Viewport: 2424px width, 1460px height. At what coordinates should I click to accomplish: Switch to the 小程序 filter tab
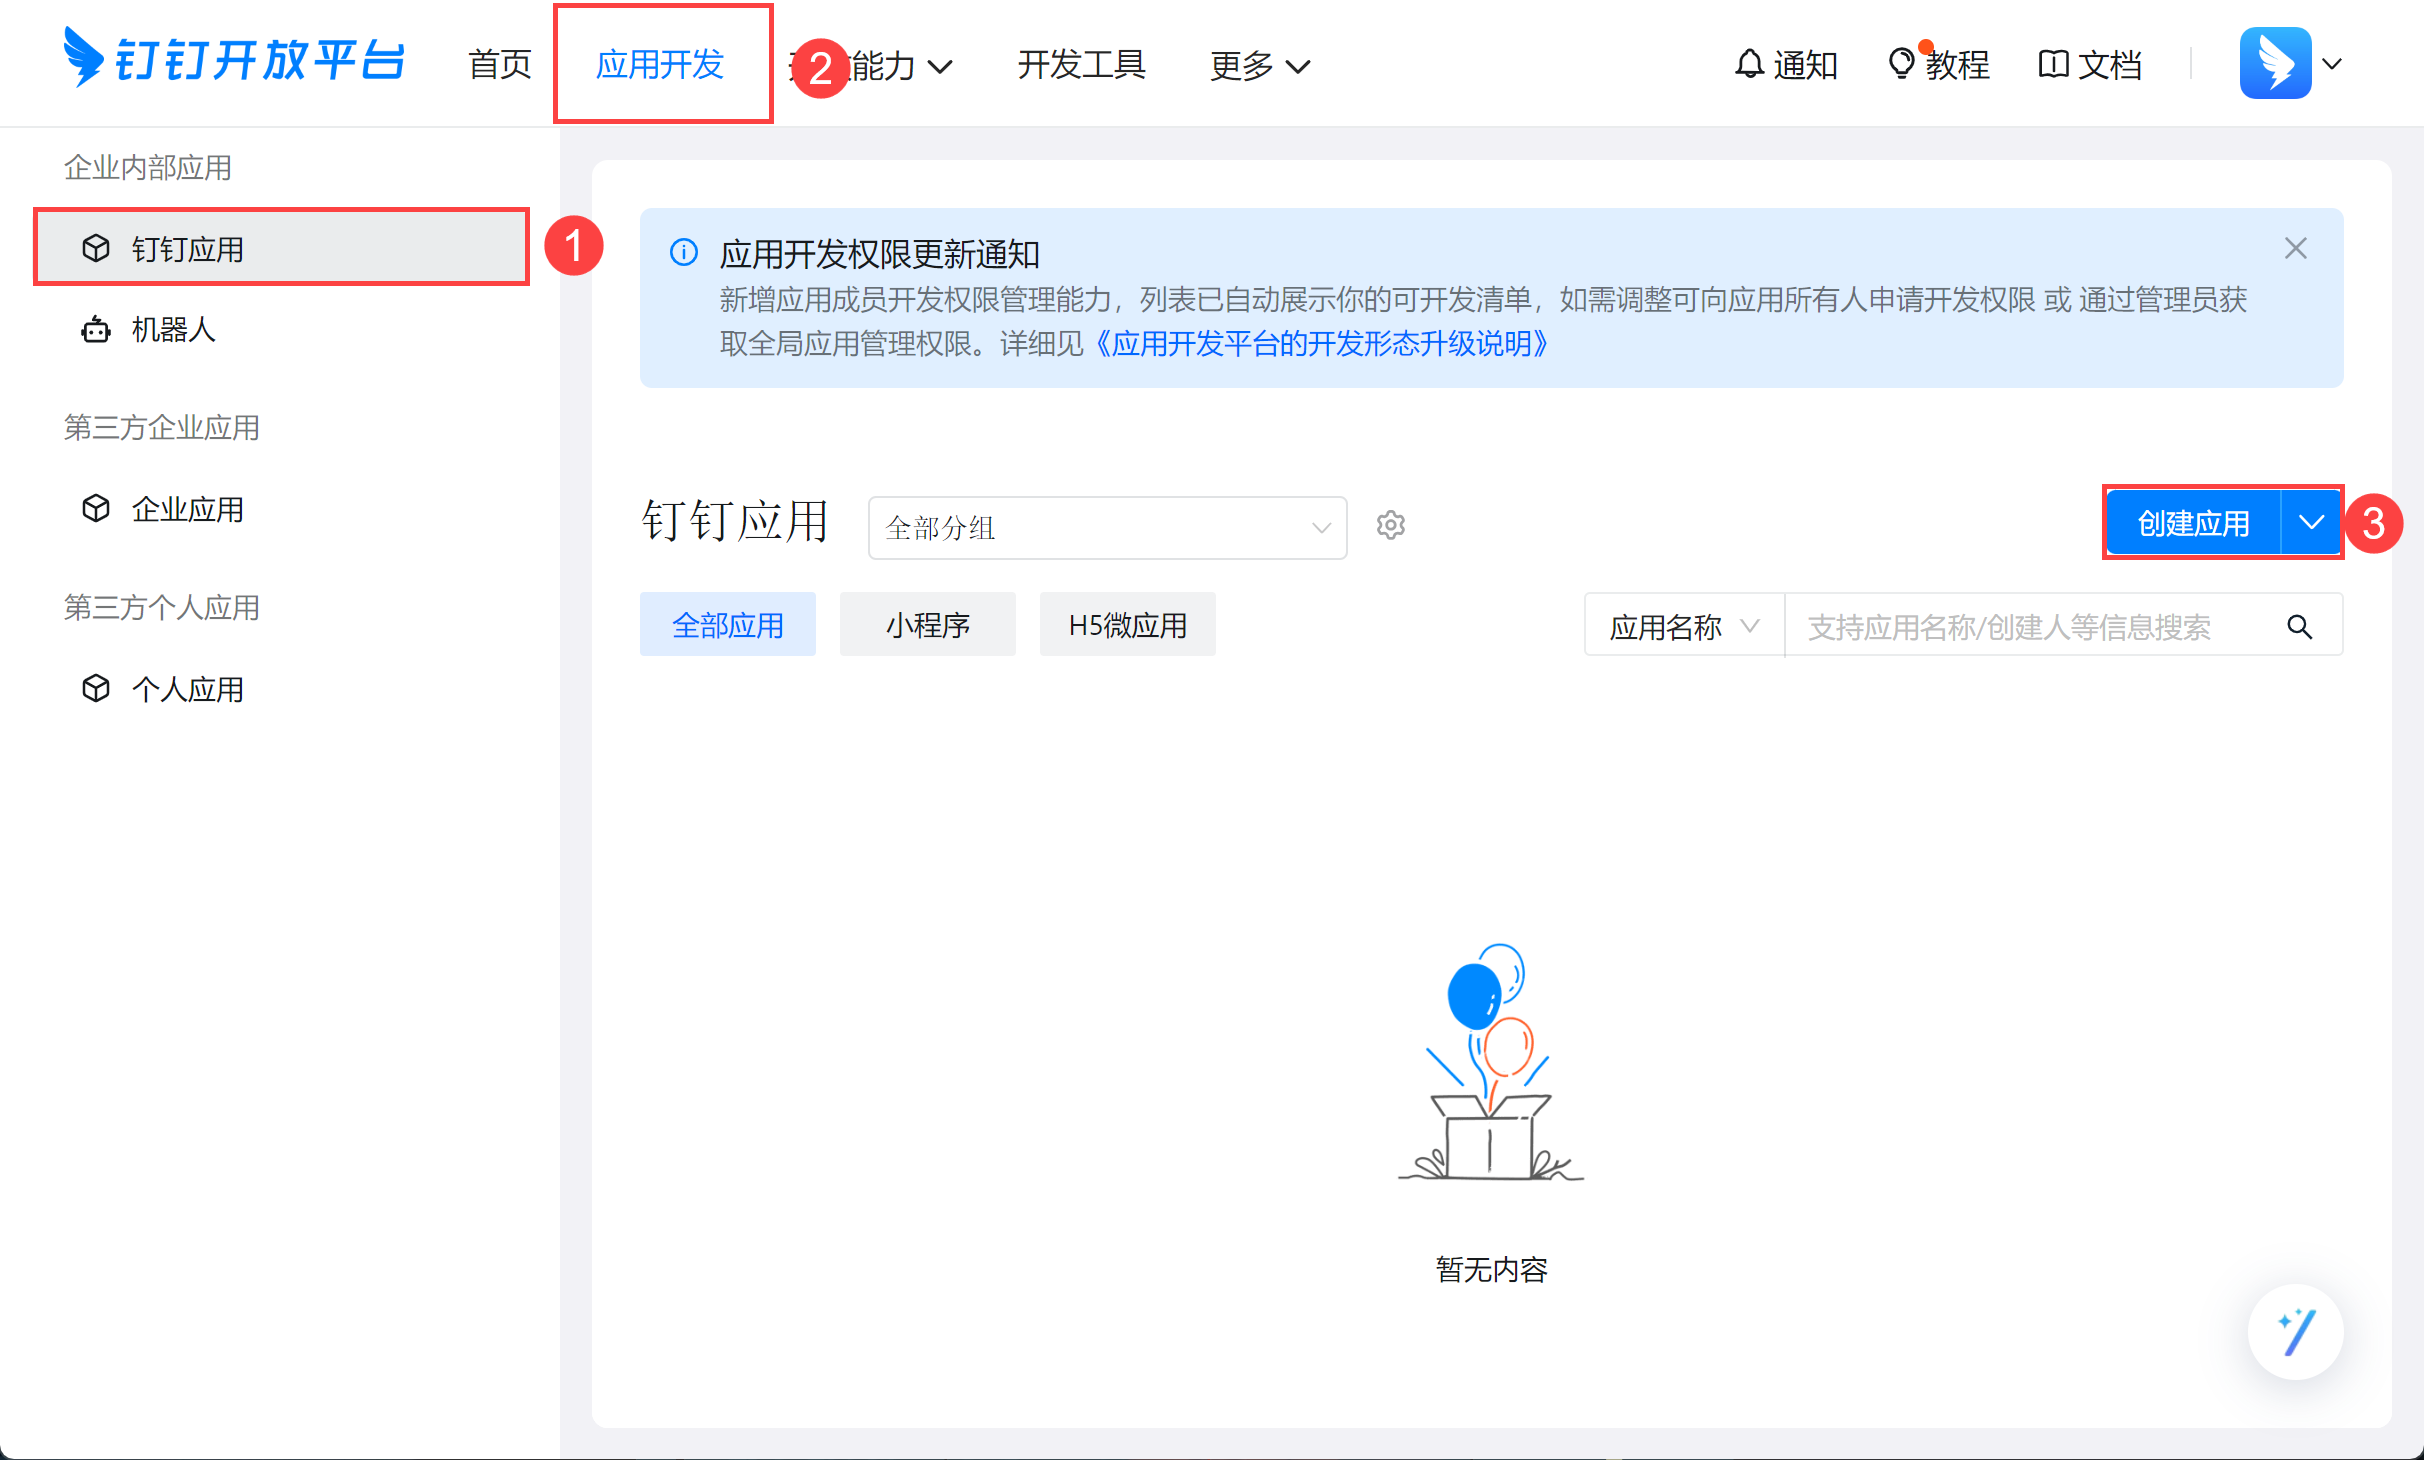[x=927, y=625]
